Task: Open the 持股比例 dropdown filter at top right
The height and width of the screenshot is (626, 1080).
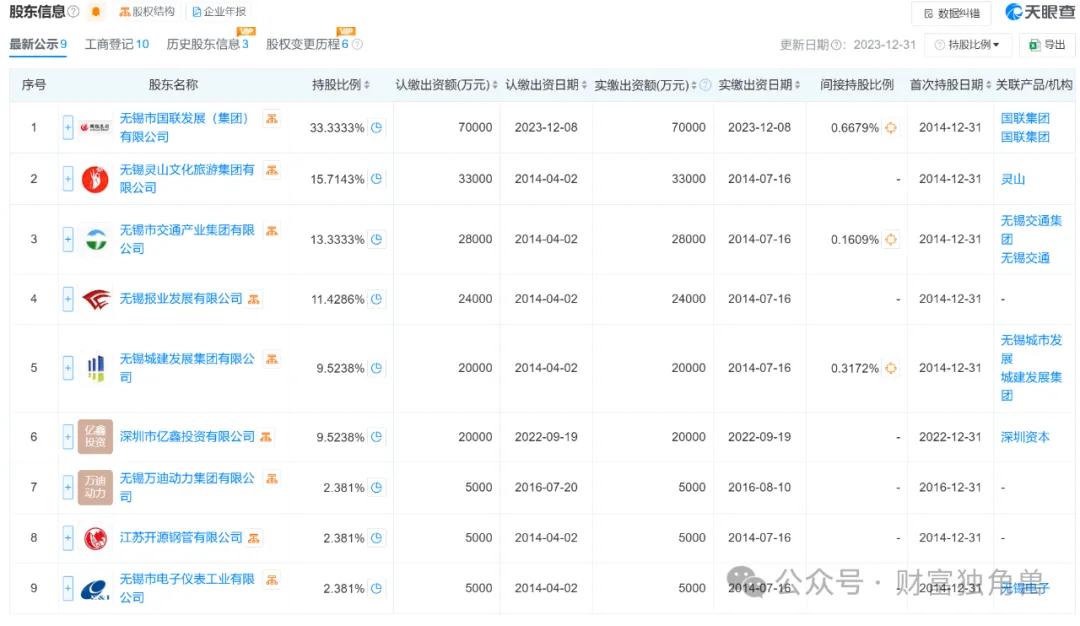Action: tap(968, 45)
